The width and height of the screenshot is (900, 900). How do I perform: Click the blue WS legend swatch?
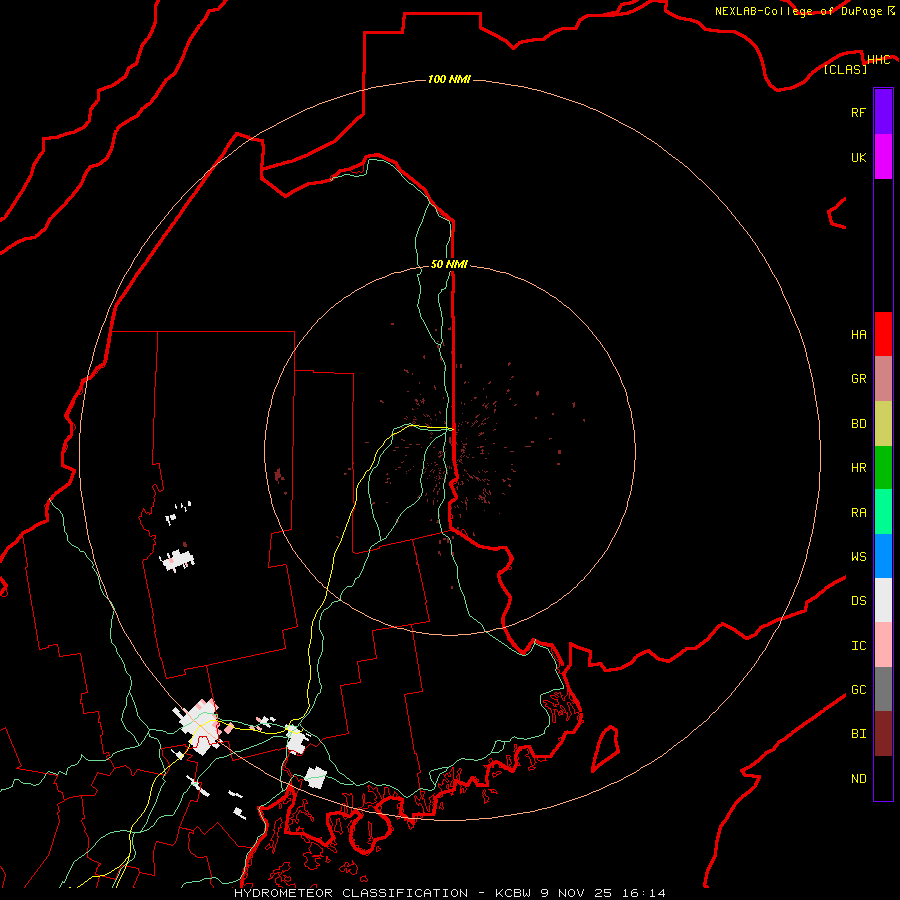(883, 556)
